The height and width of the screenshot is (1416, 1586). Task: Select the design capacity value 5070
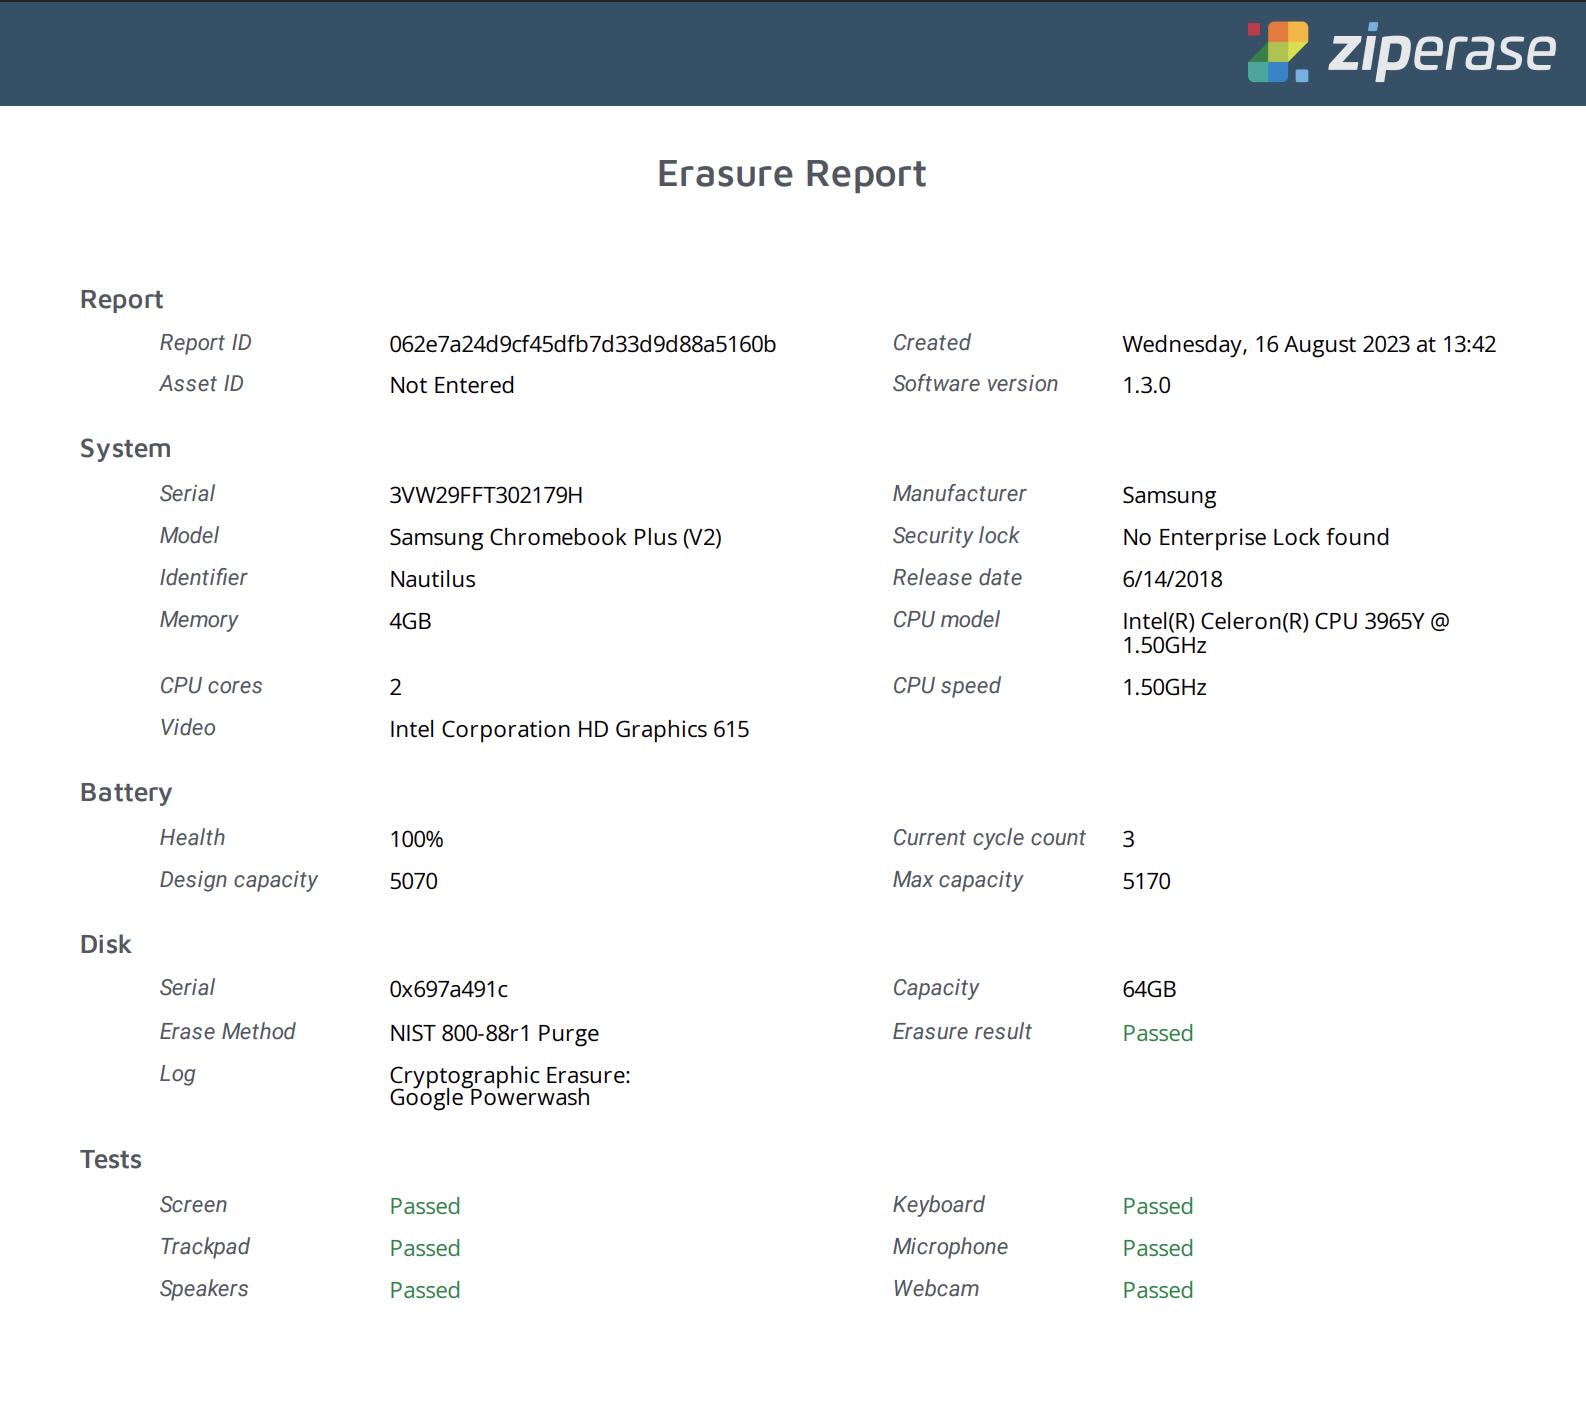[413, 881]
